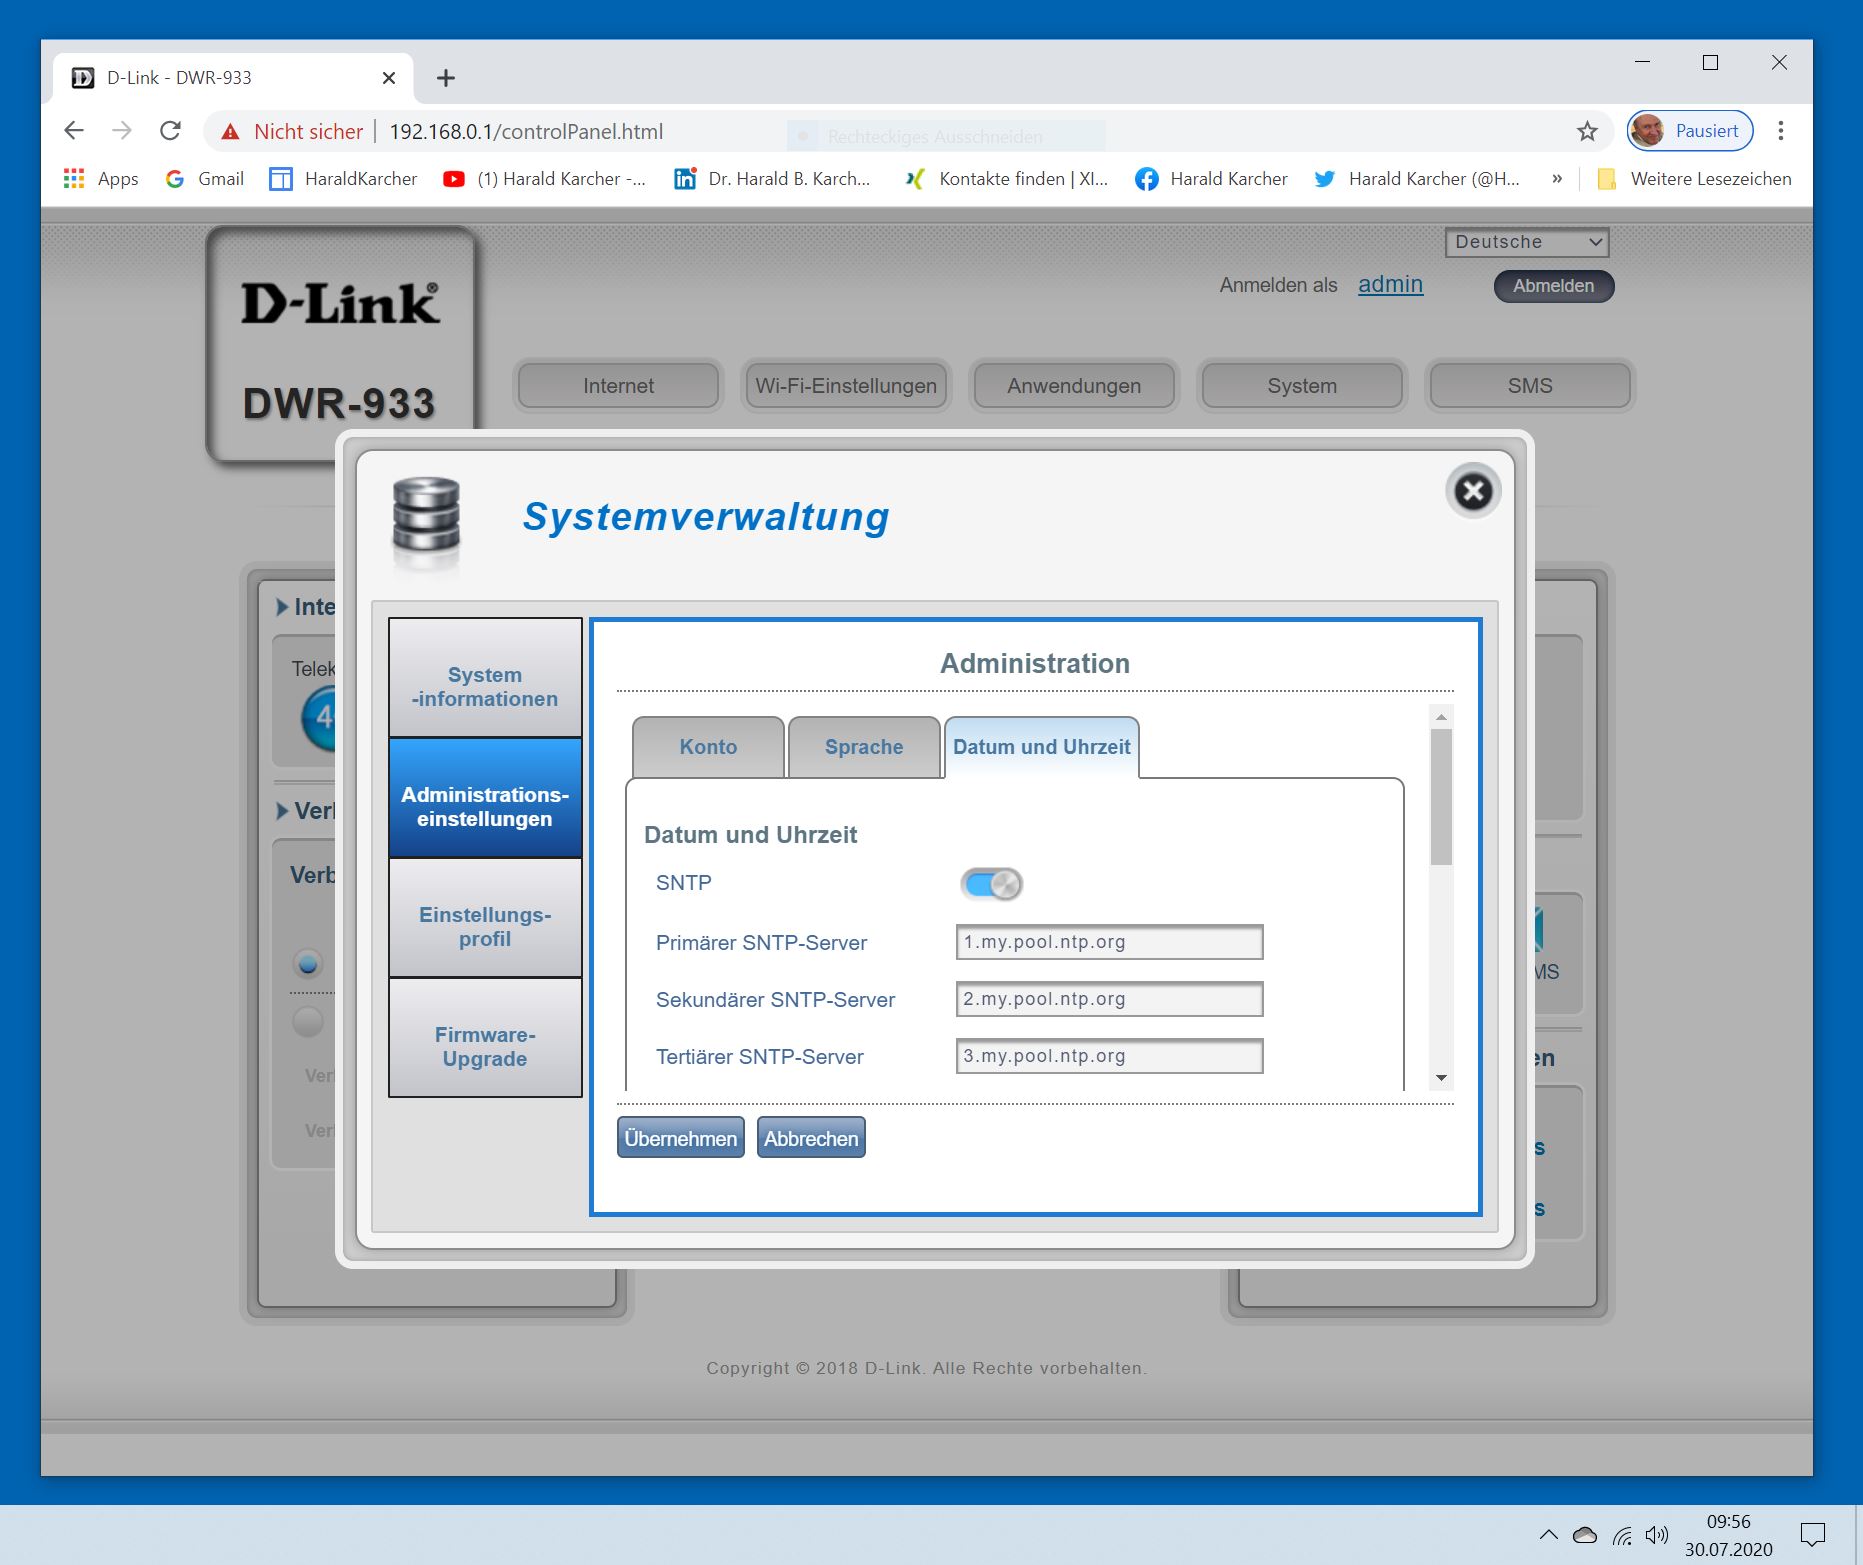Open the Anwendungen navigation button
This screenshot has height=1565, width=1863.
[x=1074, y=386]
